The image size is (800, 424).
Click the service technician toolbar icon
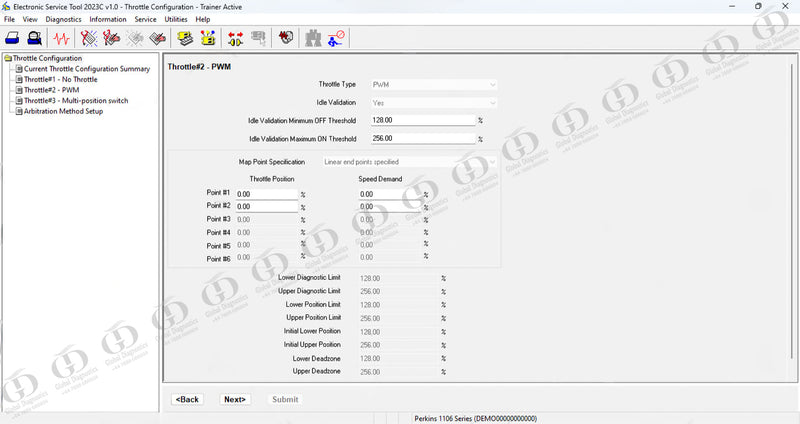(336, 38)
